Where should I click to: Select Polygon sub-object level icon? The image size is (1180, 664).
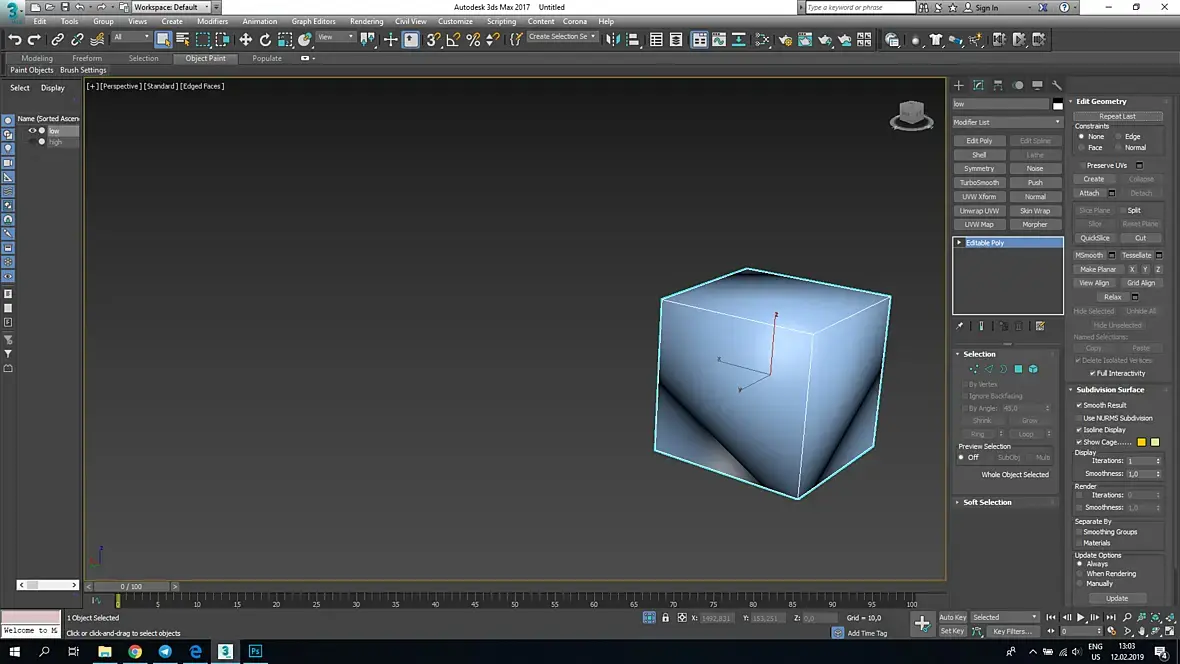[x=1019, y=369]
